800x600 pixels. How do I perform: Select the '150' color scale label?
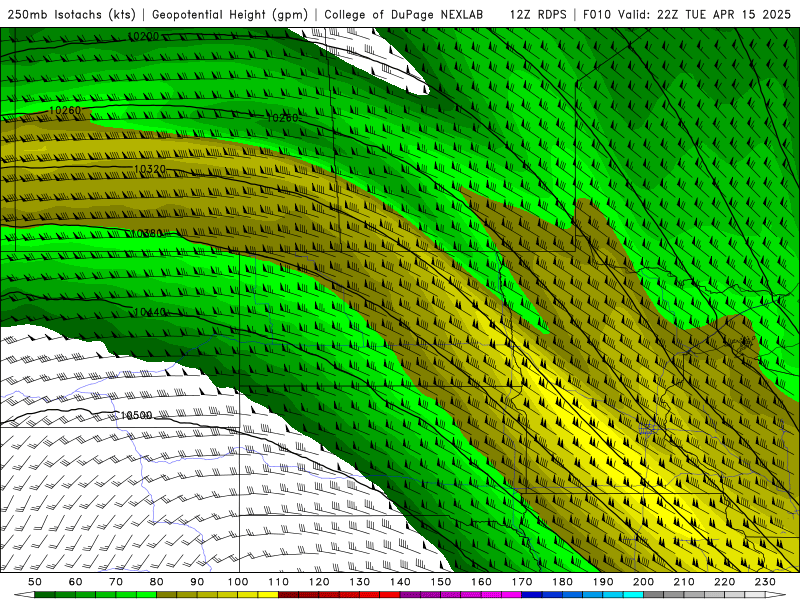tap(441, 582)
